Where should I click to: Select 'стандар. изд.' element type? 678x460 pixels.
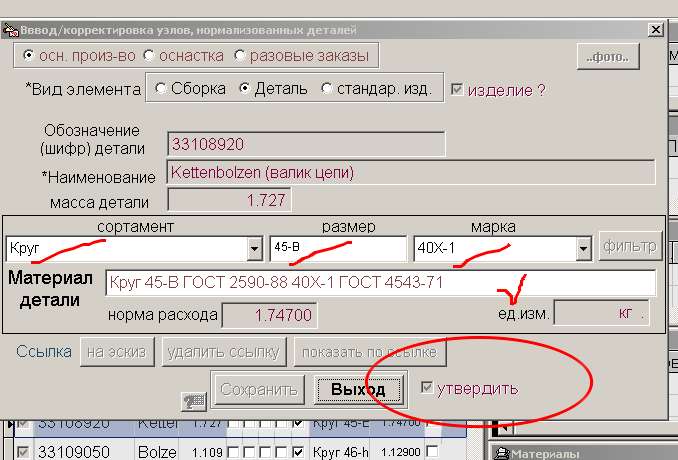click(326, 89)
